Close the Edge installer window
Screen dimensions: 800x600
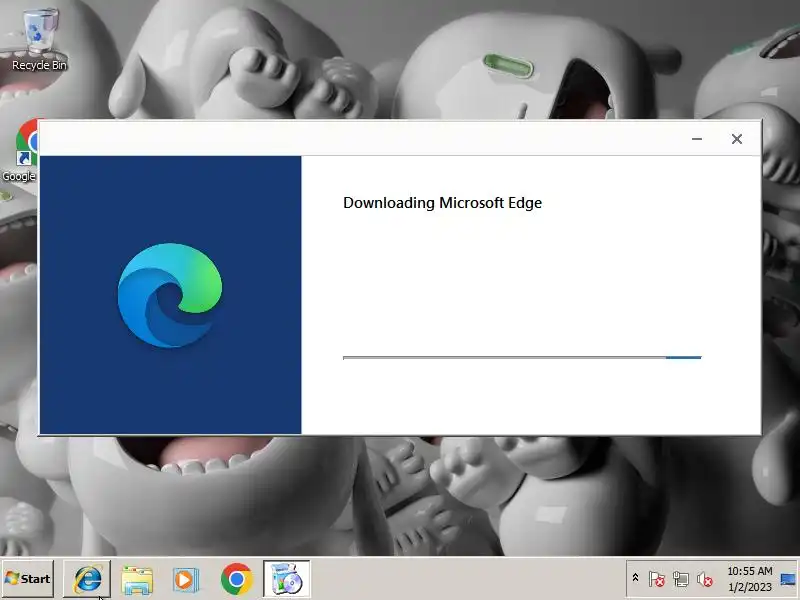click(x=737, y=139)
